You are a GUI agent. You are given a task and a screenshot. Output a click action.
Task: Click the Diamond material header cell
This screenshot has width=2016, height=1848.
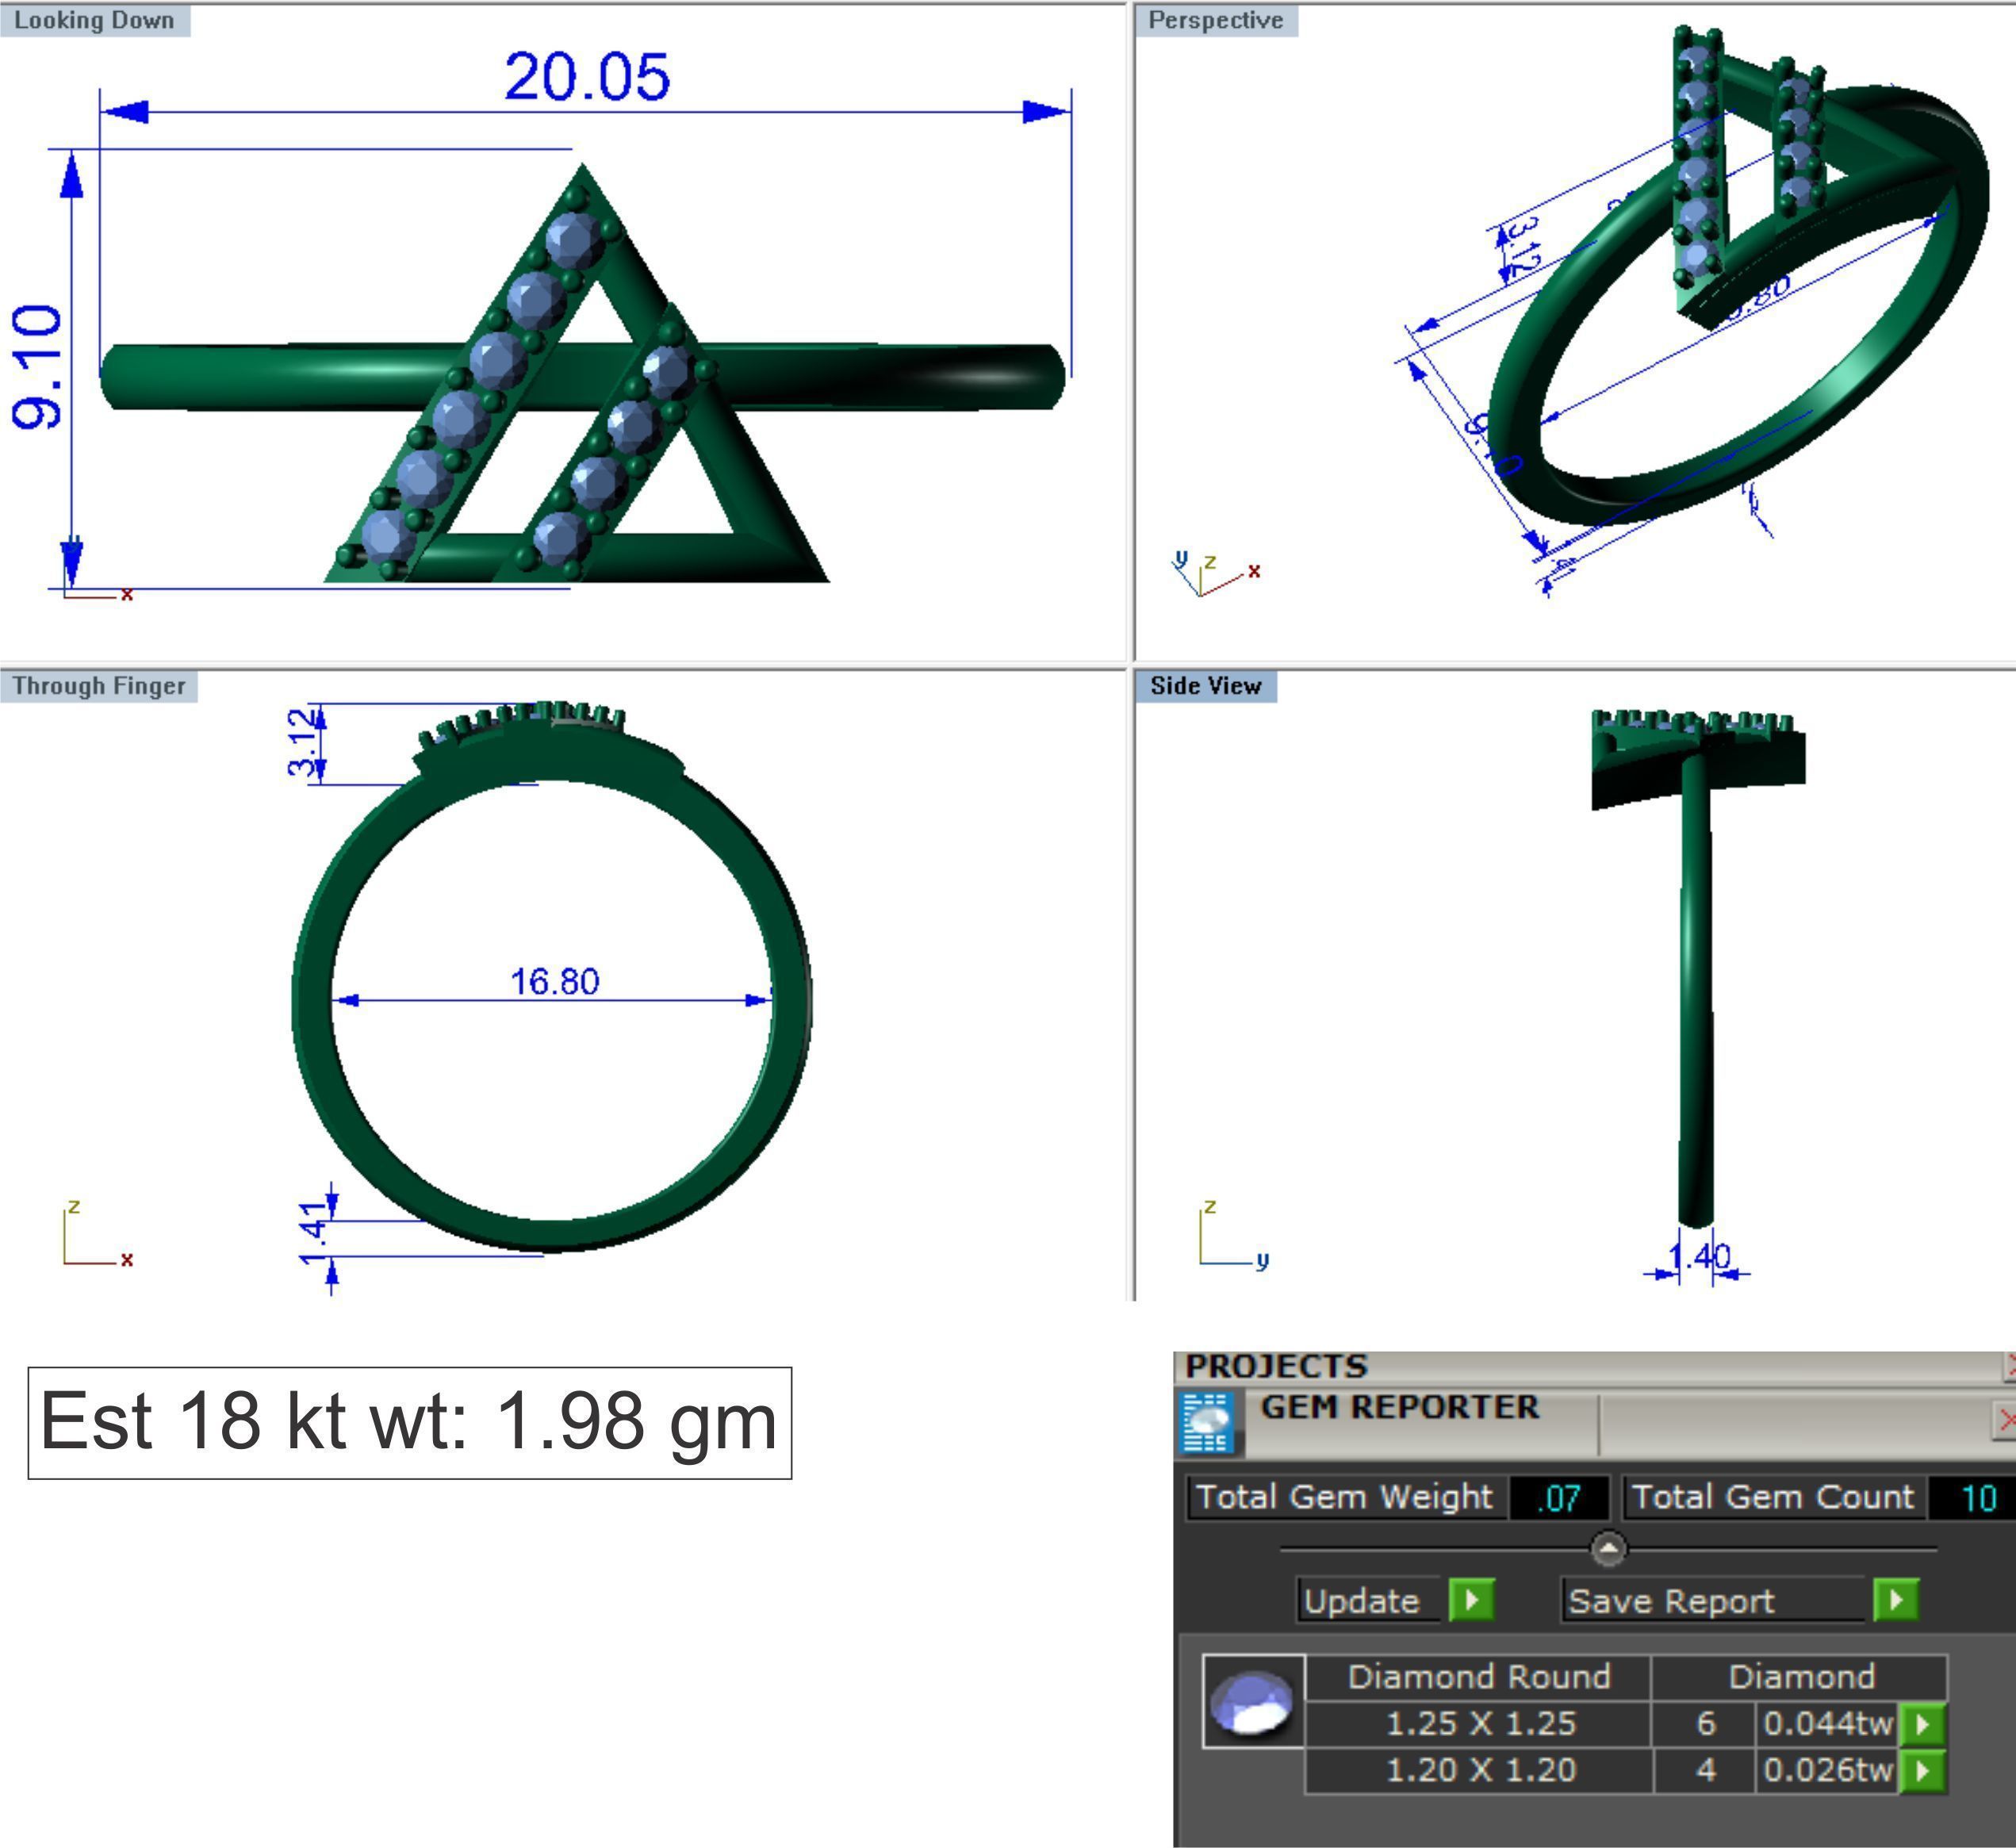coord(1800,1677)
